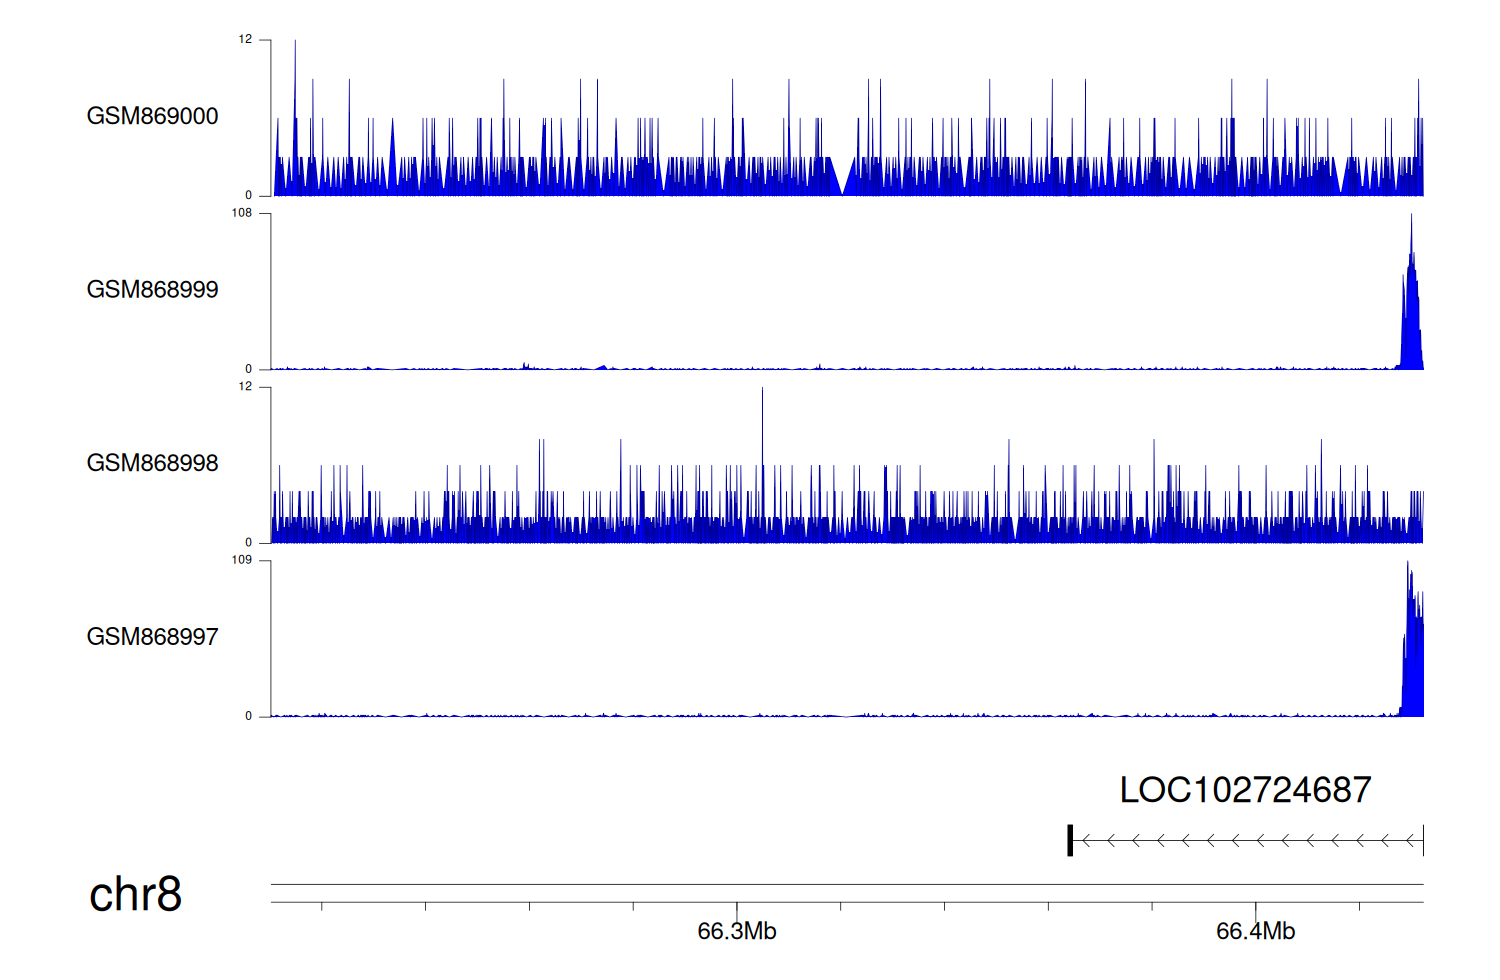This screenshot has height=980, width=1500.
Task: Click the 109 y-axis maximum label
Action: click(242, 560)
